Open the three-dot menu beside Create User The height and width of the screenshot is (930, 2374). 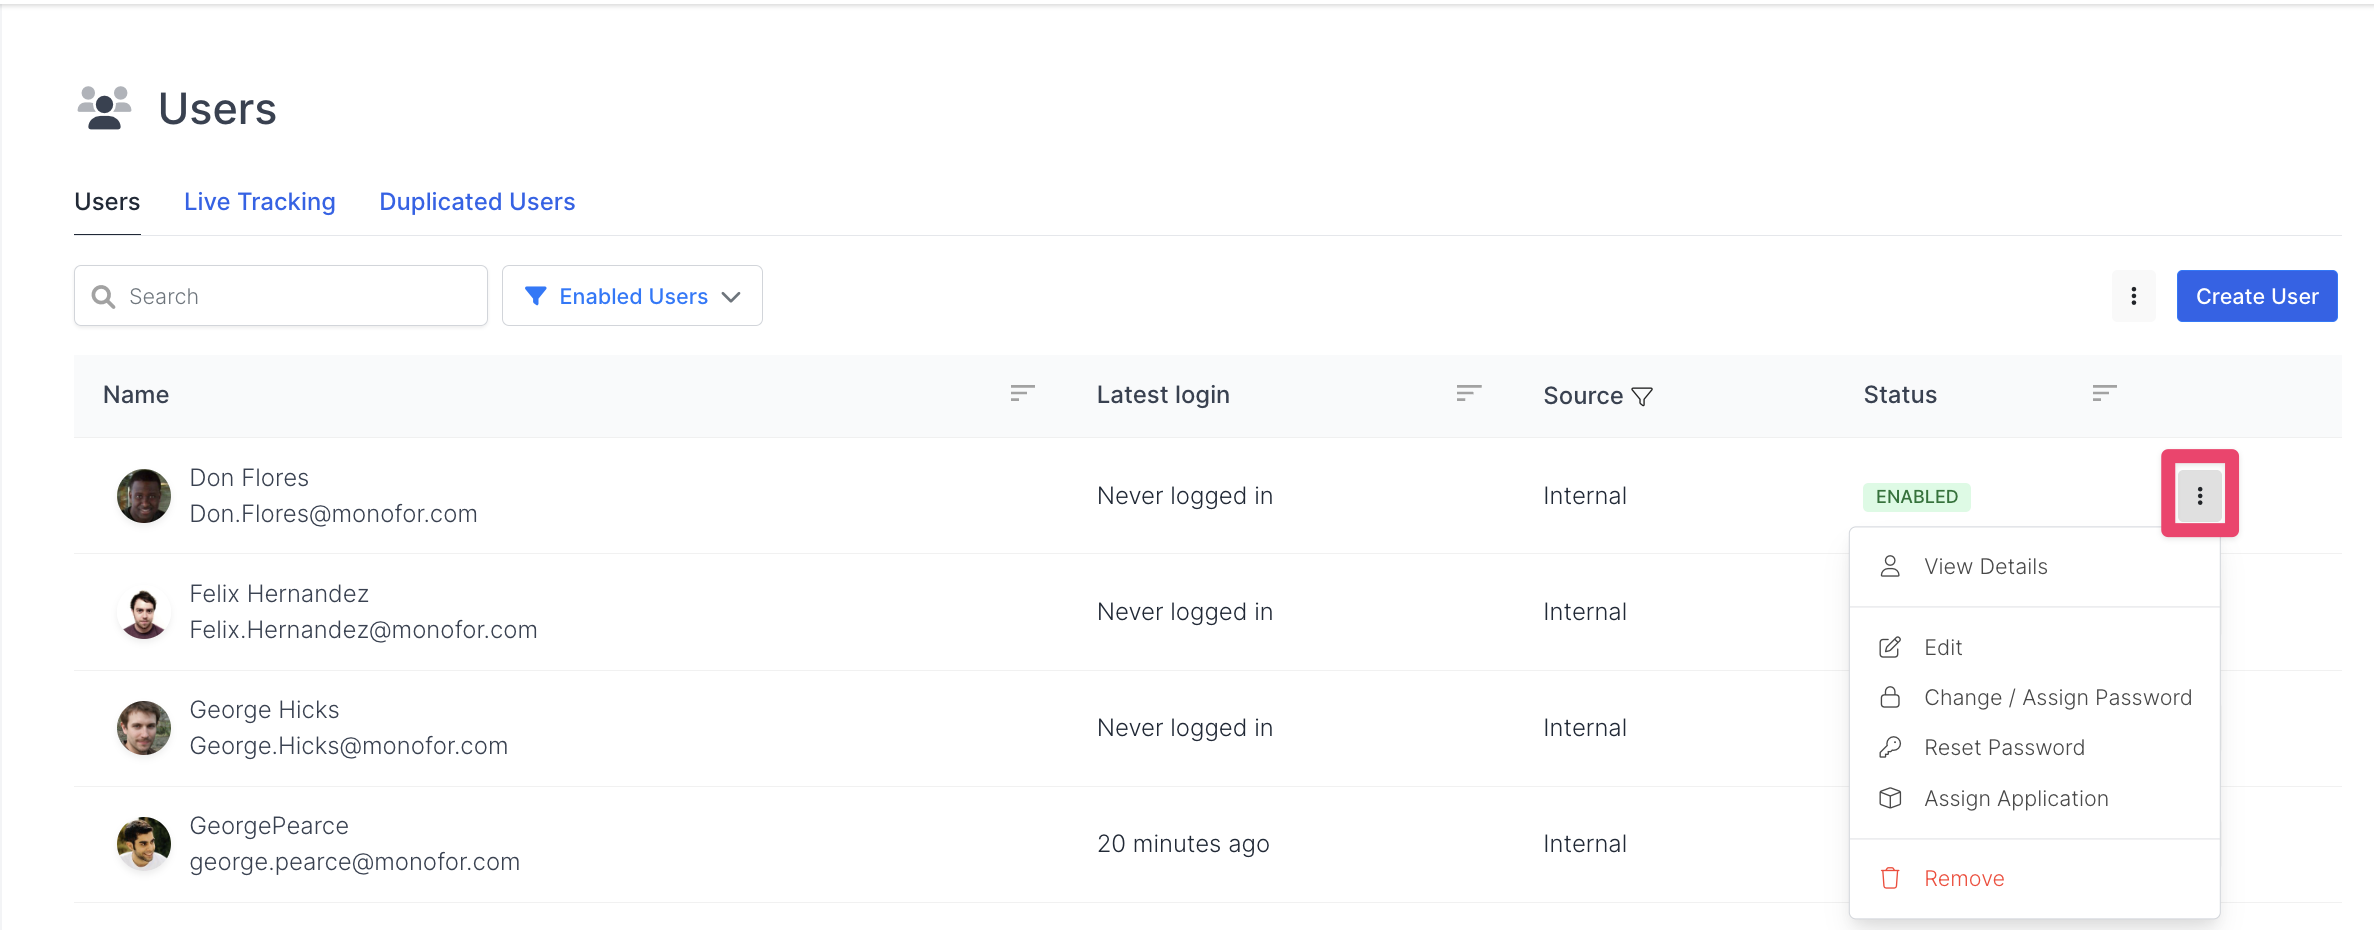[2133, 296]
